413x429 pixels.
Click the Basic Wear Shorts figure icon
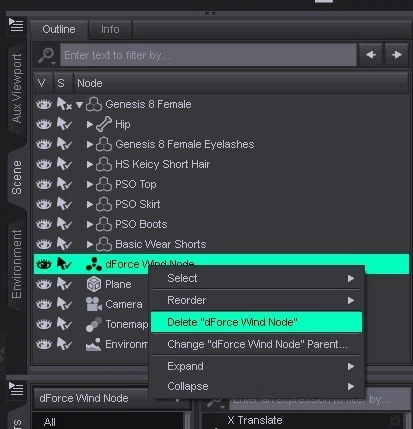104,244
